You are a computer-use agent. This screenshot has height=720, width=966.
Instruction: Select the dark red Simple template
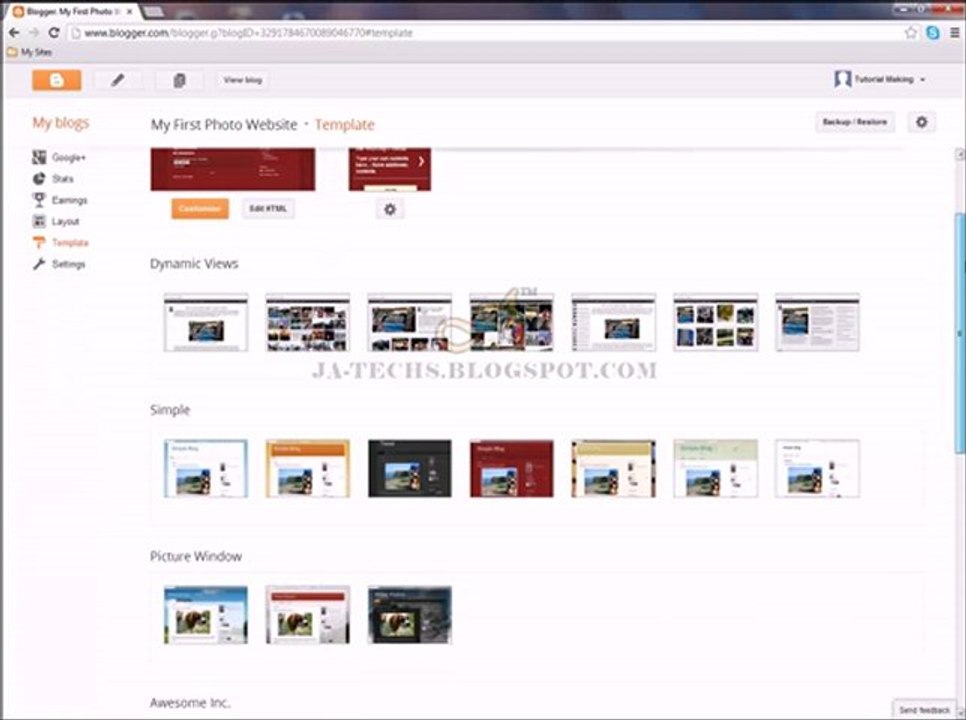click(511, 469)
